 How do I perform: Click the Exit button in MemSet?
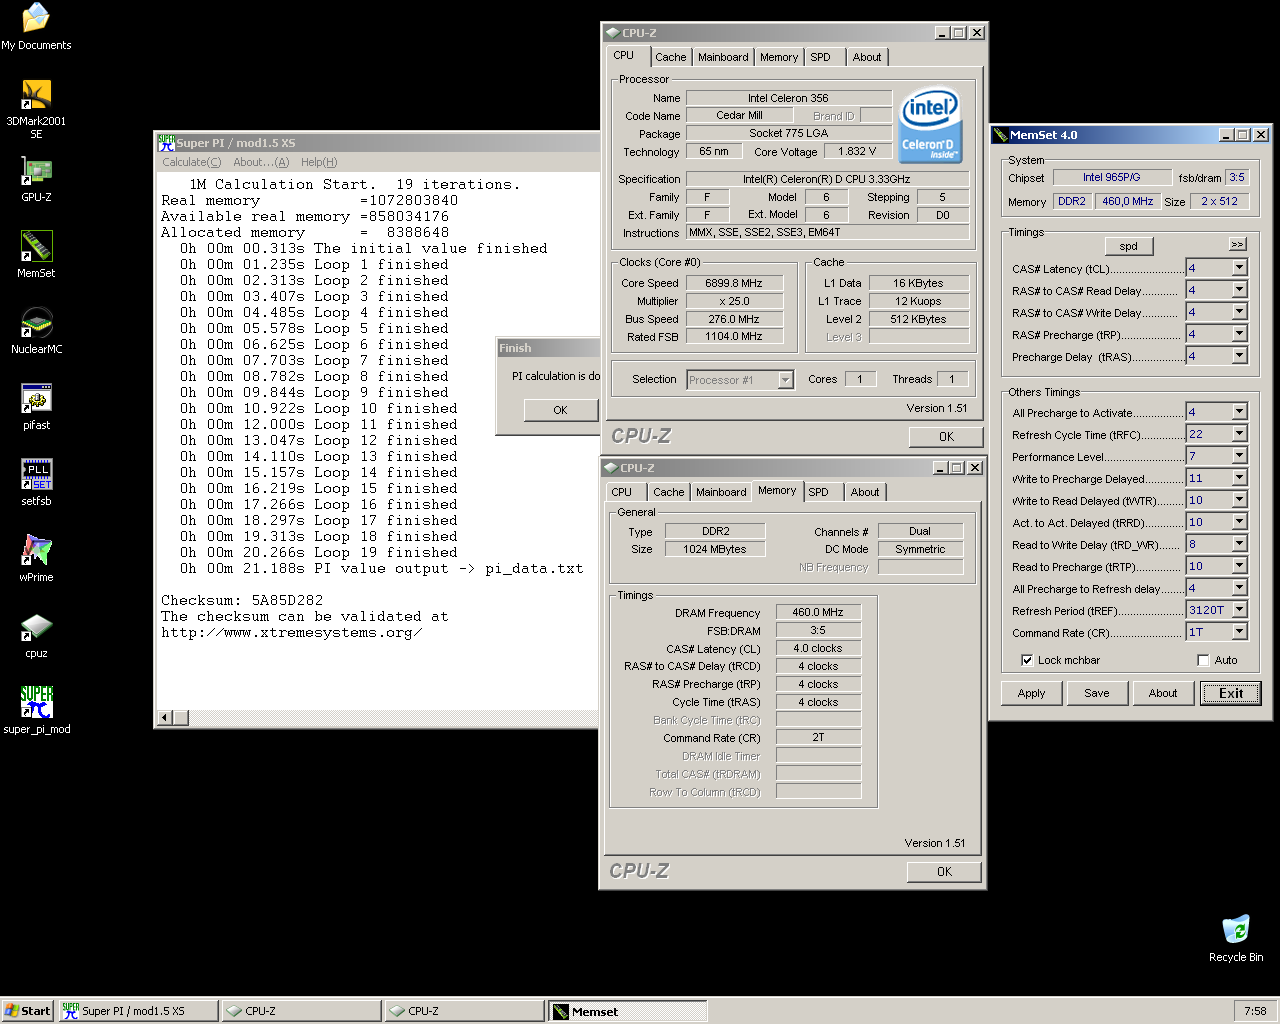[1231, 693]
